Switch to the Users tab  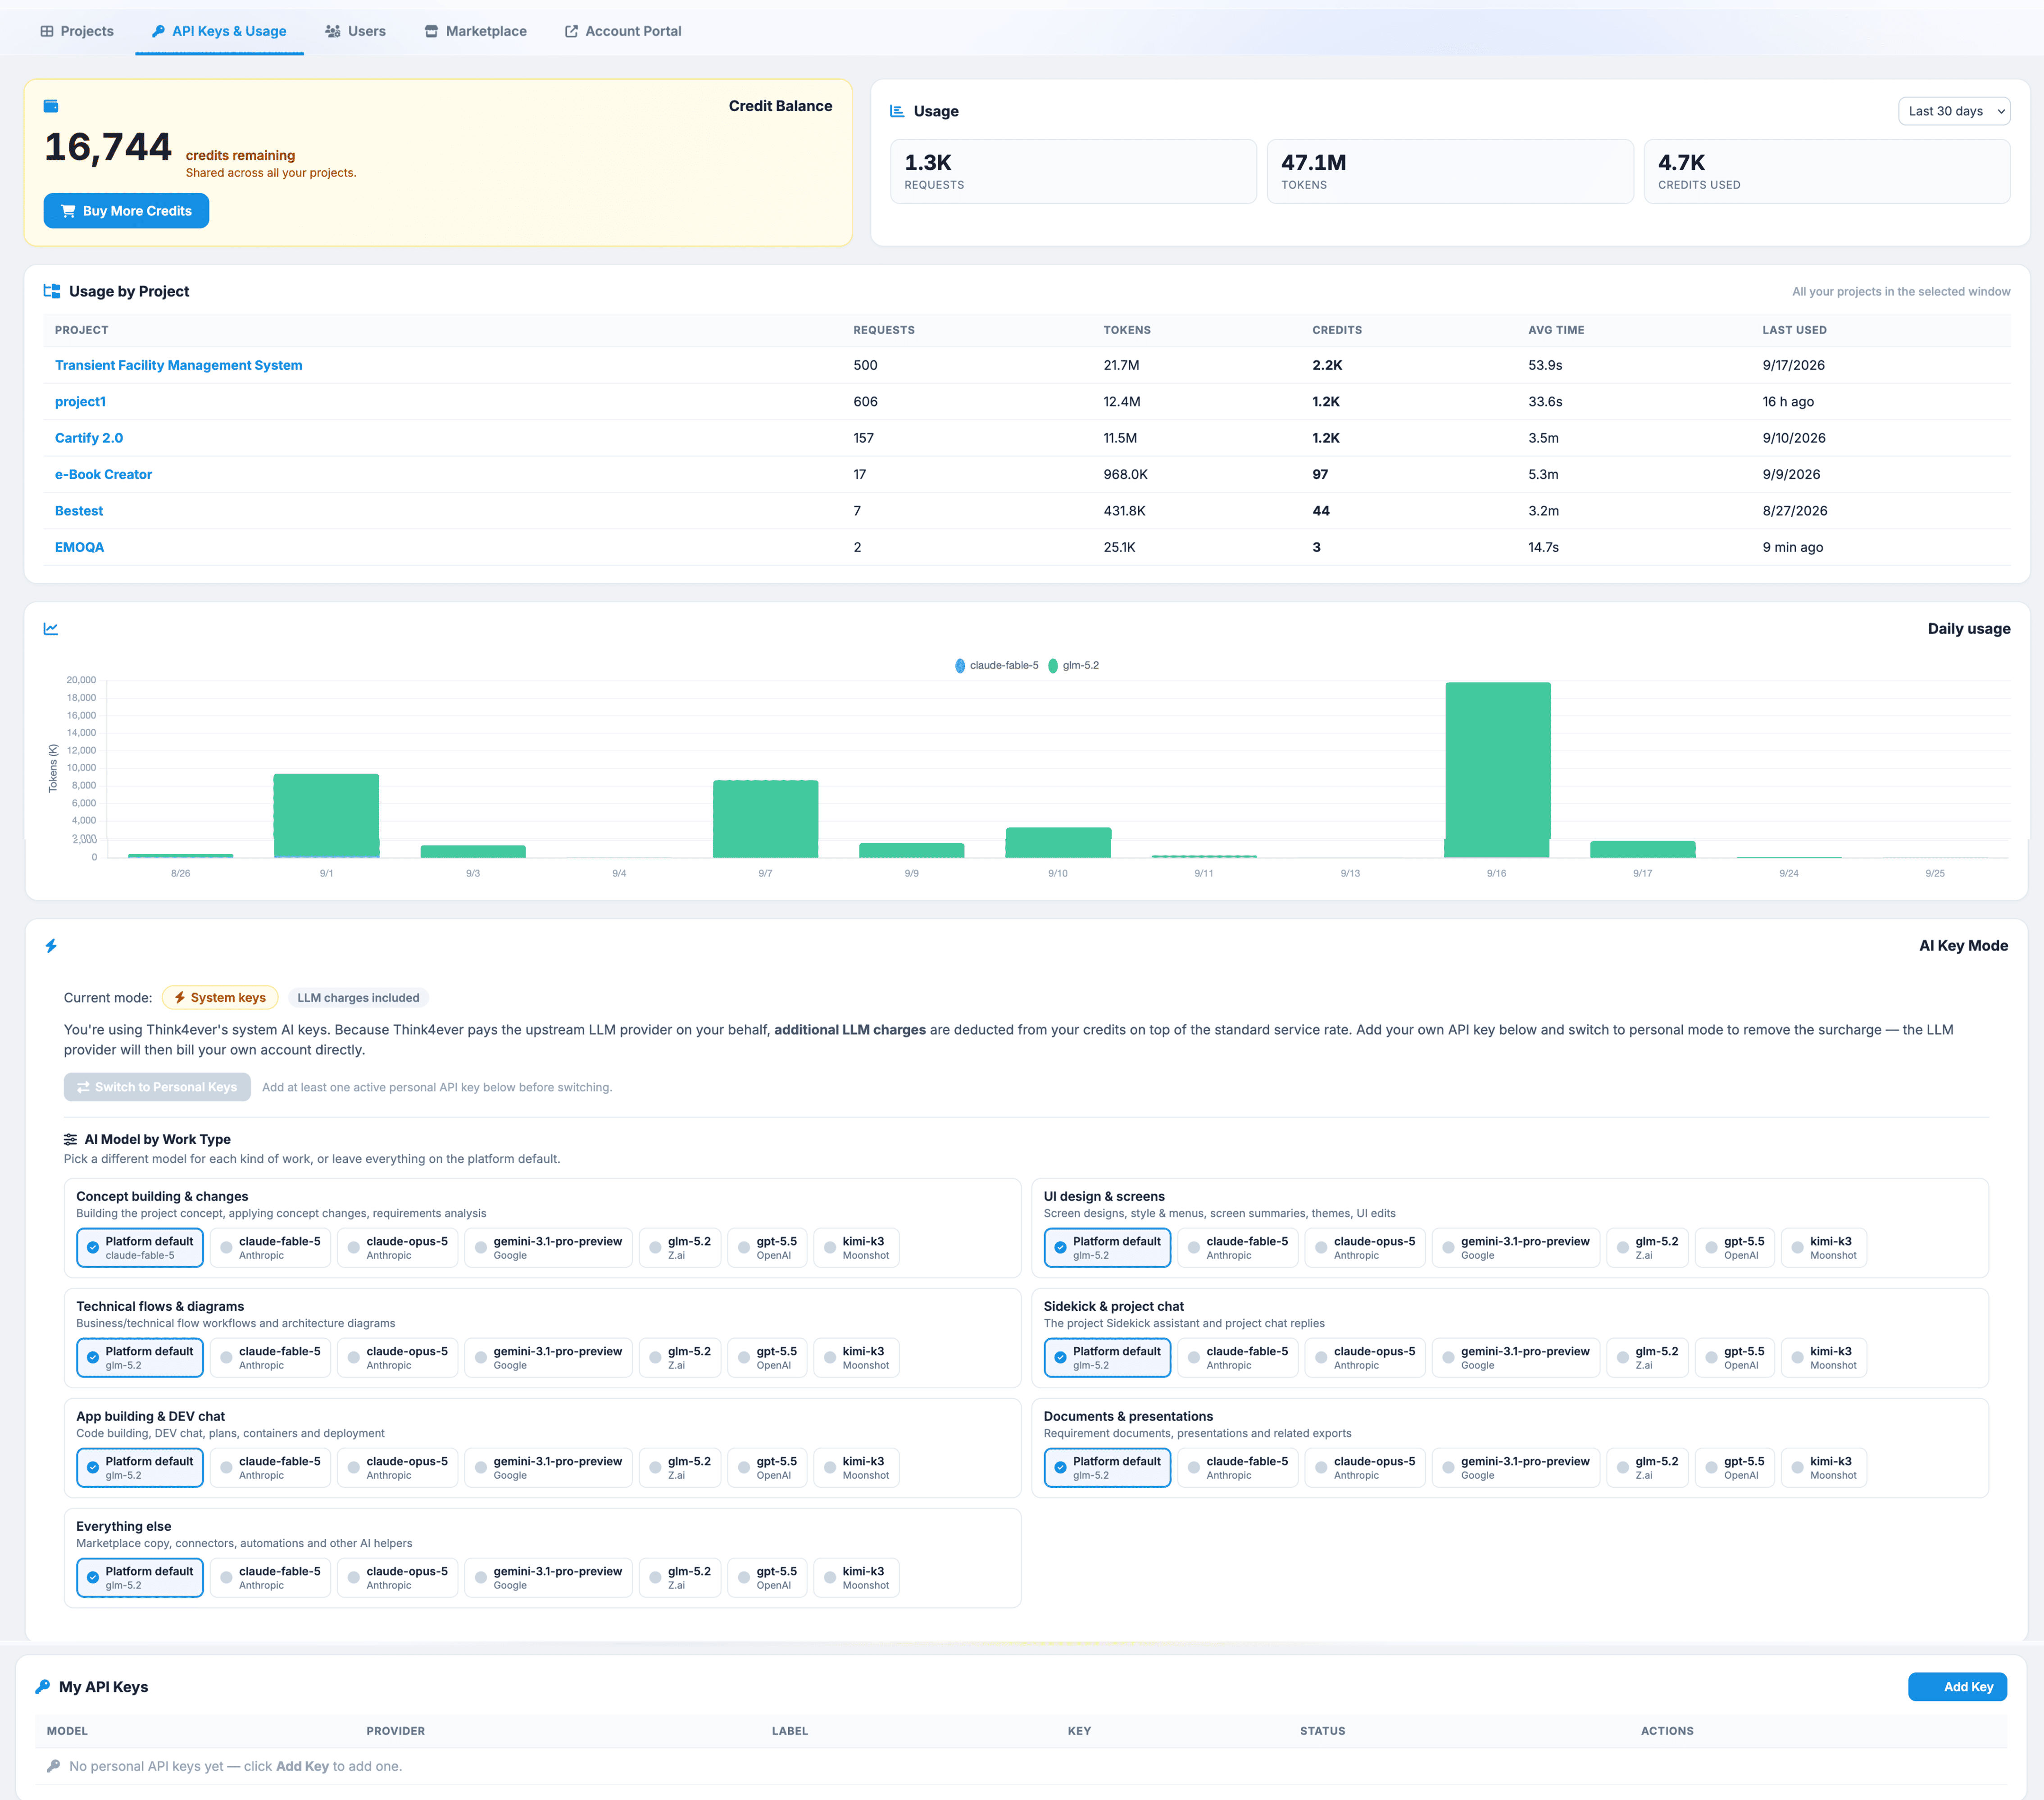355,31
